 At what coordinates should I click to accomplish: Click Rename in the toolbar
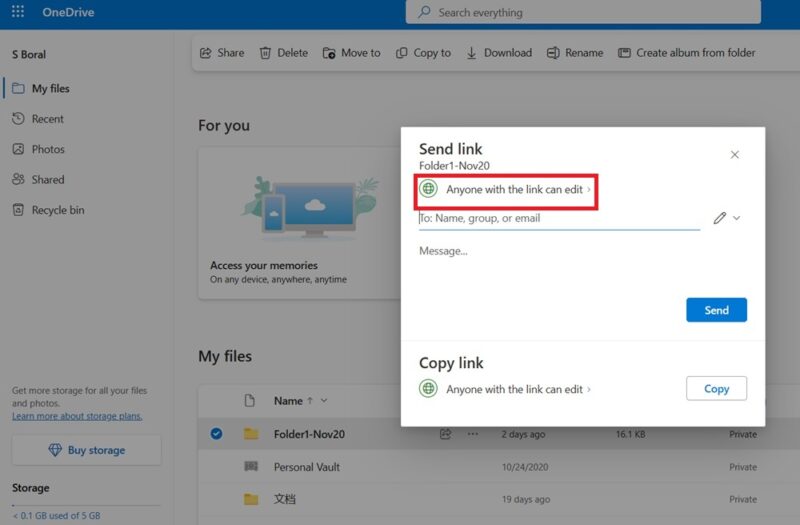coord(575,53)
